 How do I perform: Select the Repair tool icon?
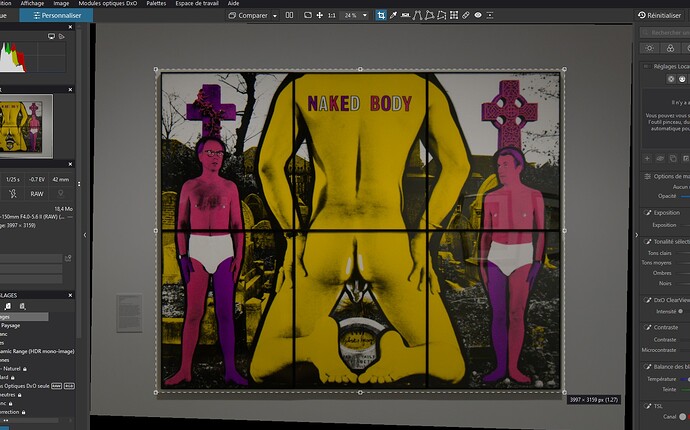tap(466, 15)
